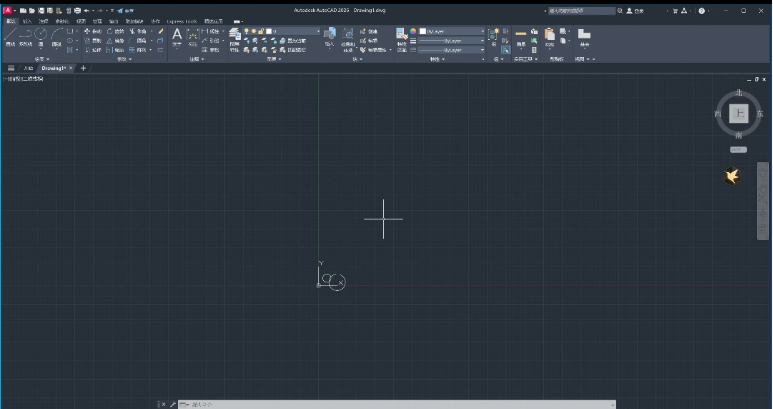
Task: Click the application menu A logo
Action: point(7,10)
